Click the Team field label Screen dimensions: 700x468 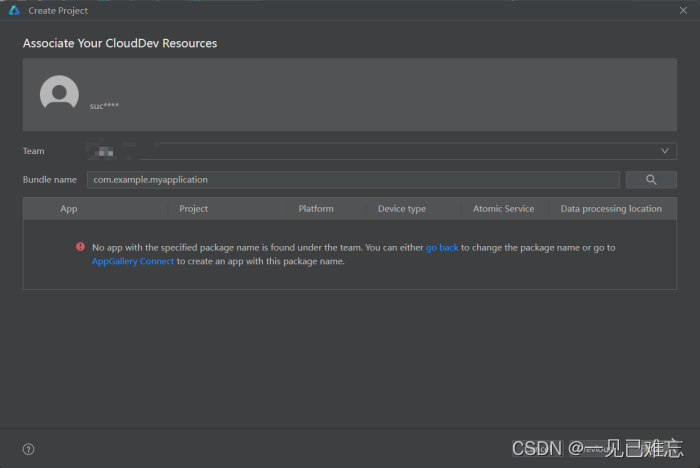34,151
